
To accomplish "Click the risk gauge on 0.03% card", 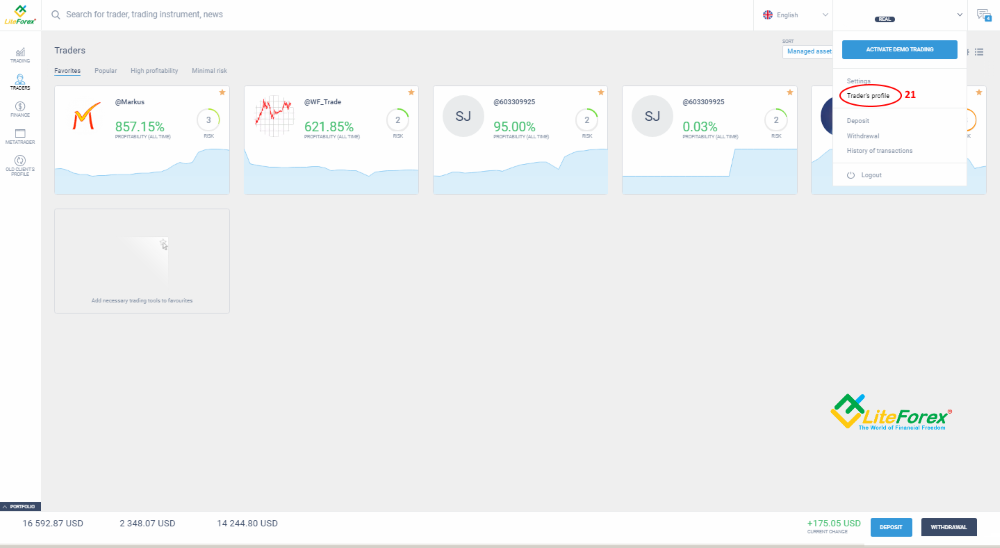I will [x=776, y=120].
